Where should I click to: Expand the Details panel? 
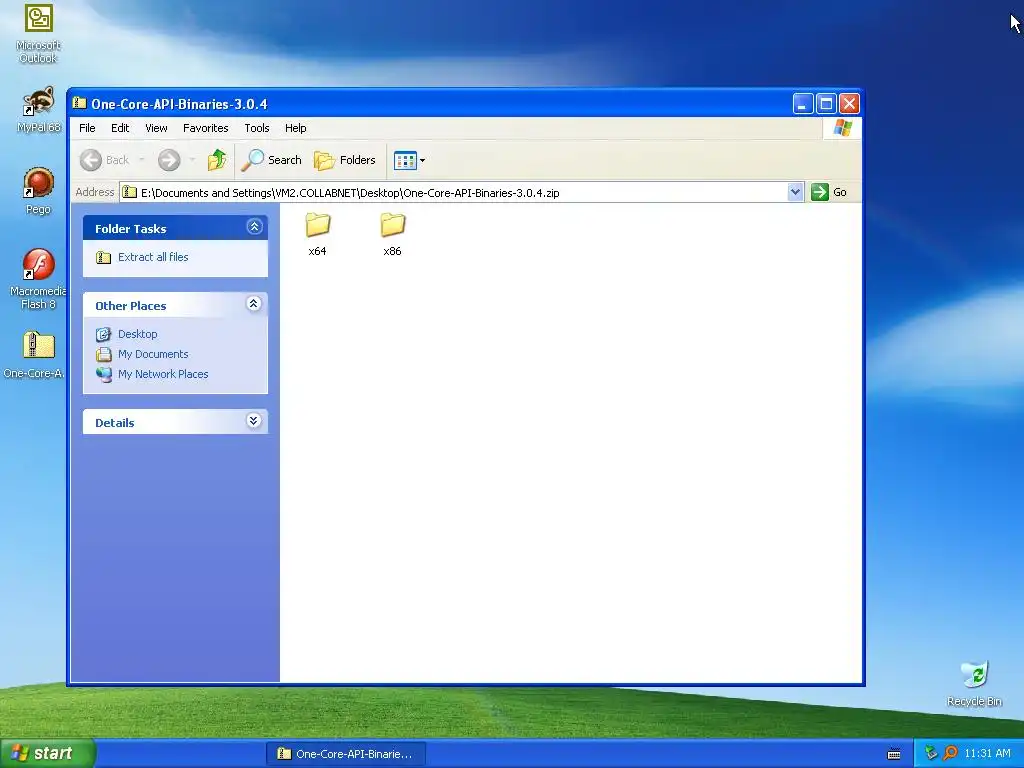[x=254, y=421]
